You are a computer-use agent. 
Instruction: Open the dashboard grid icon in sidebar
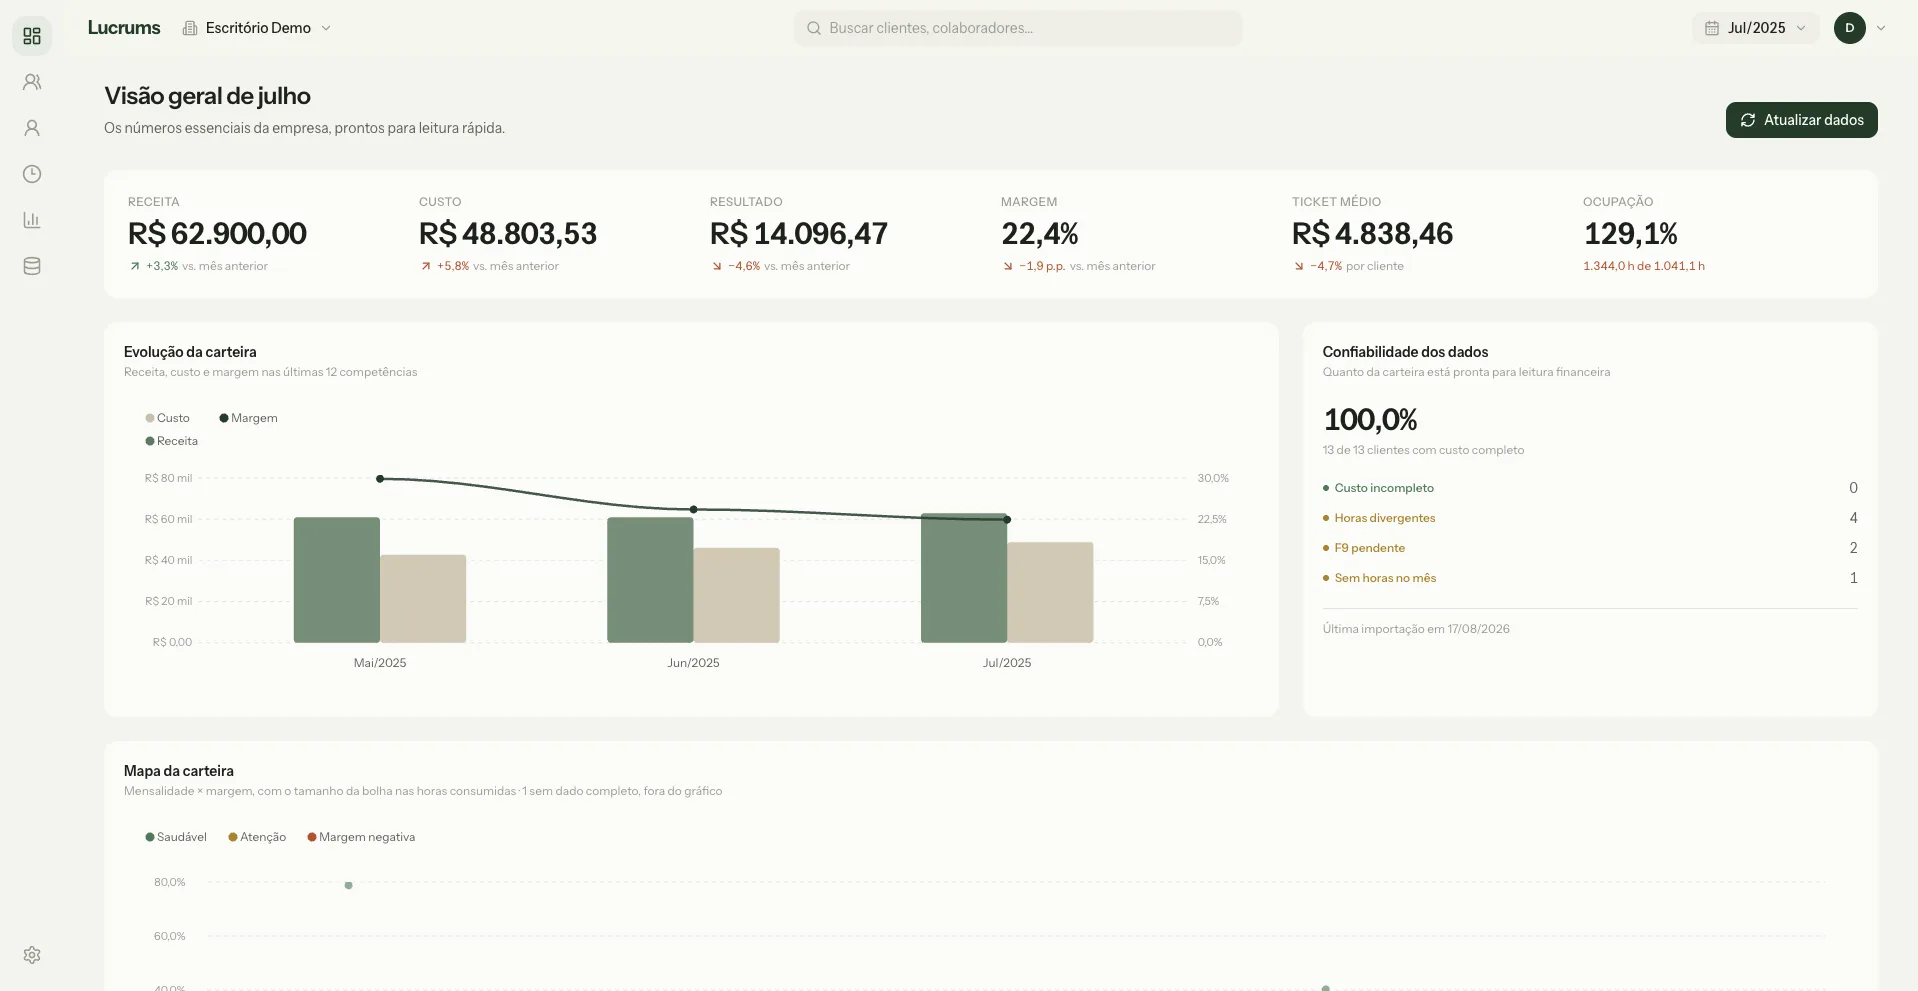coord(32,36)
